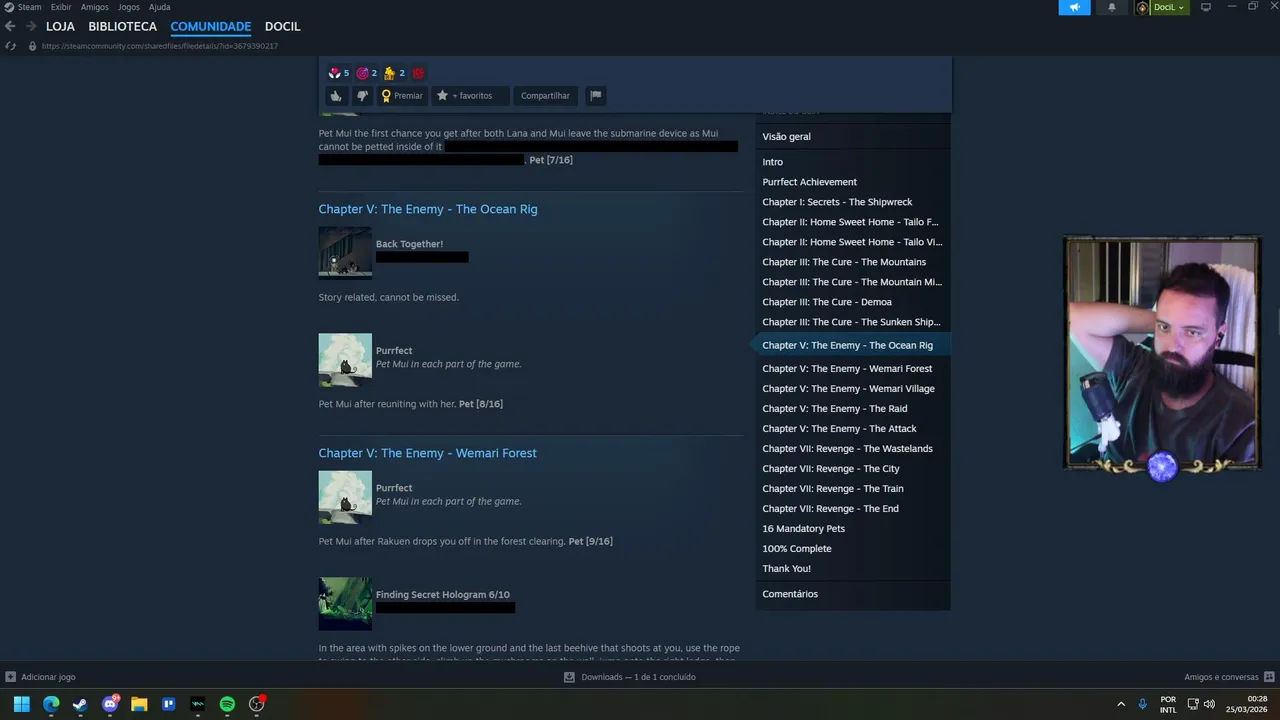Jump to Chapter V: The Enemy - The Raid
The height and width of the screenshot is (720, 1280).
pos(835,409)
